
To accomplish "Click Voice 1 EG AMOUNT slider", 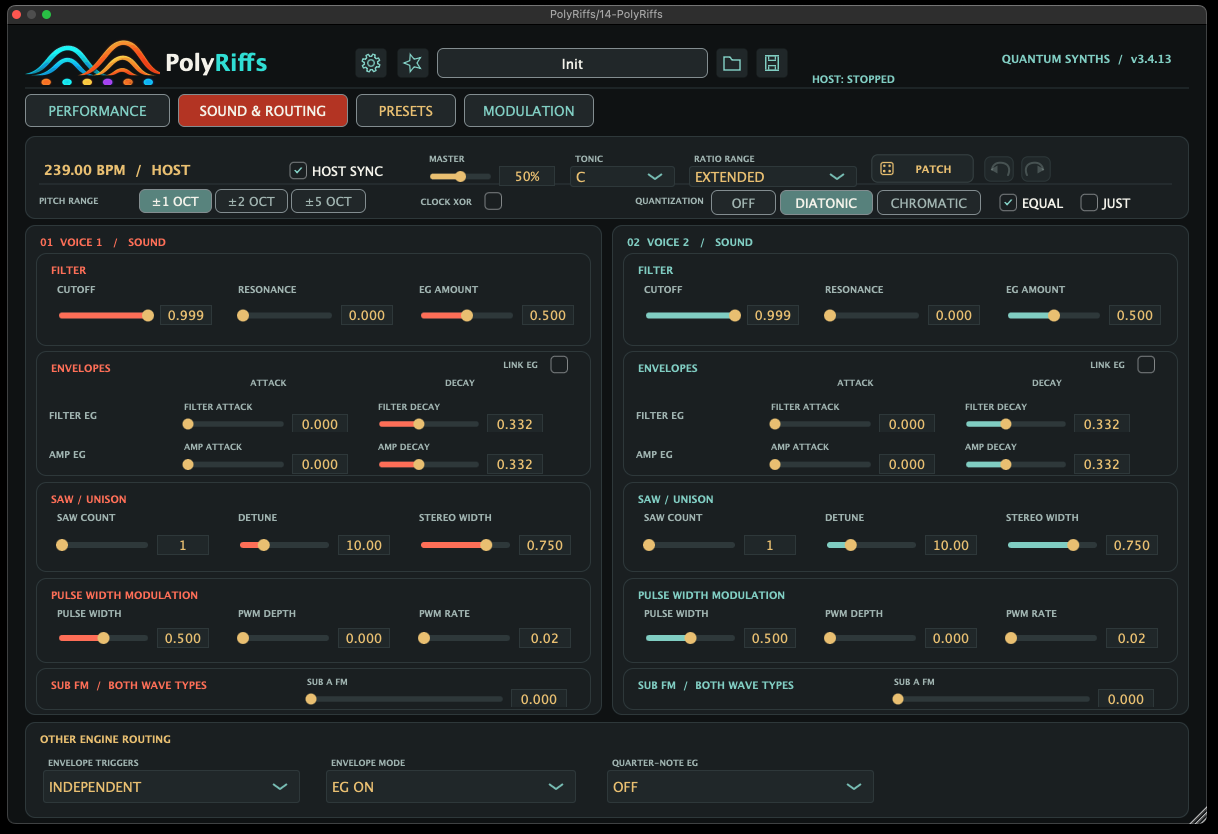I will [466, 315].
